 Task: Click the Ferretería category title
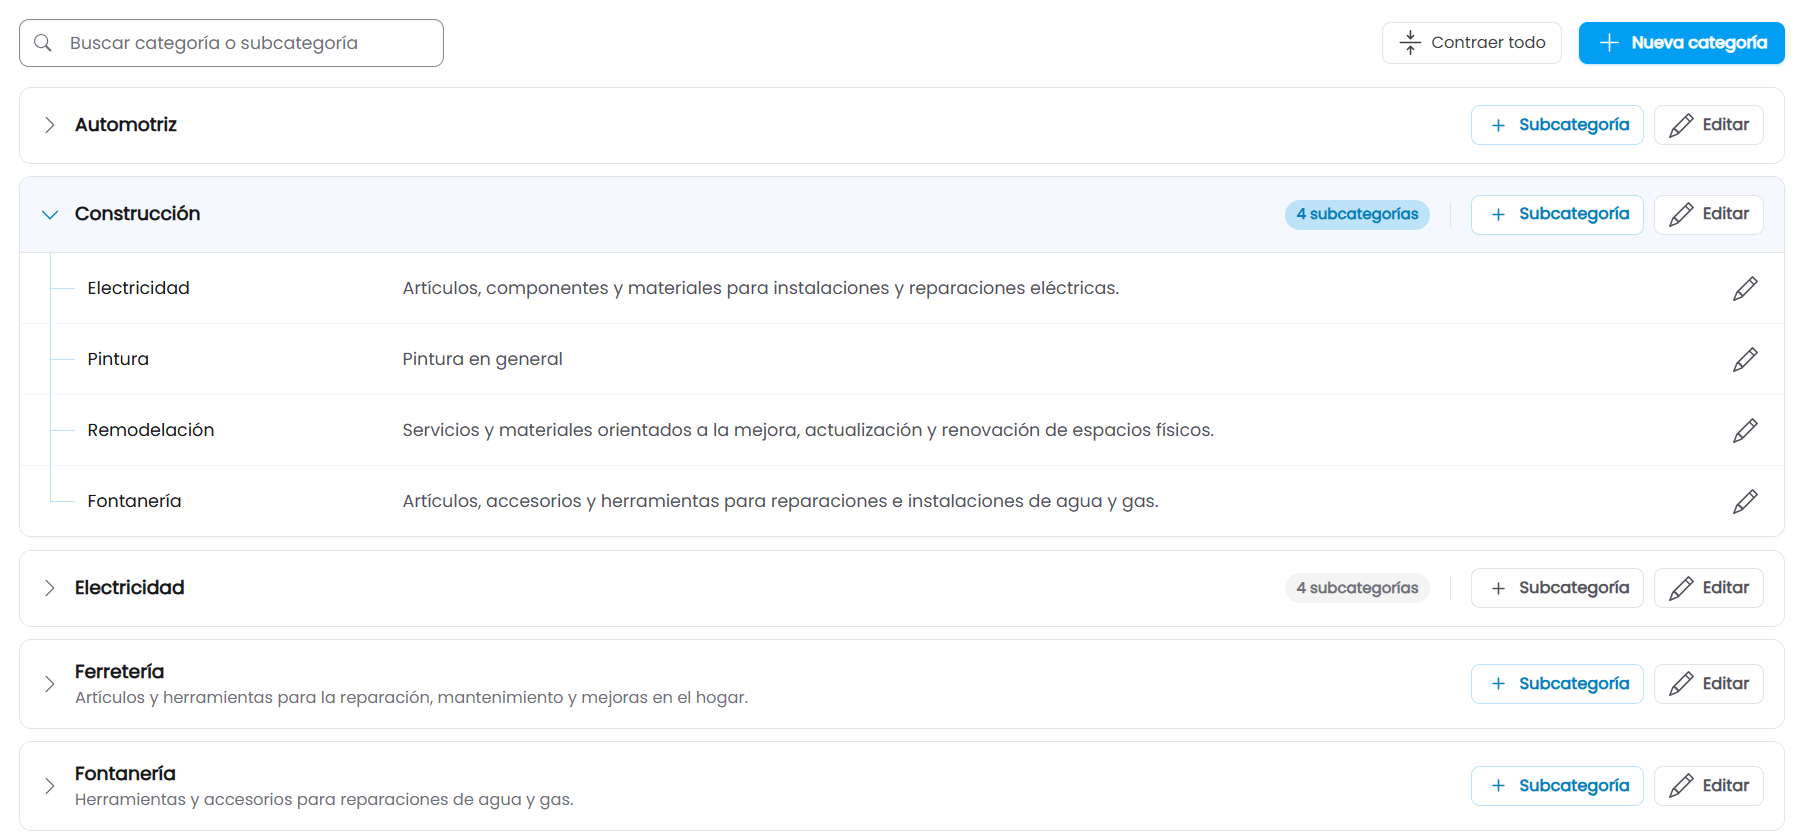pyautogui.click(x=119, y=672)
